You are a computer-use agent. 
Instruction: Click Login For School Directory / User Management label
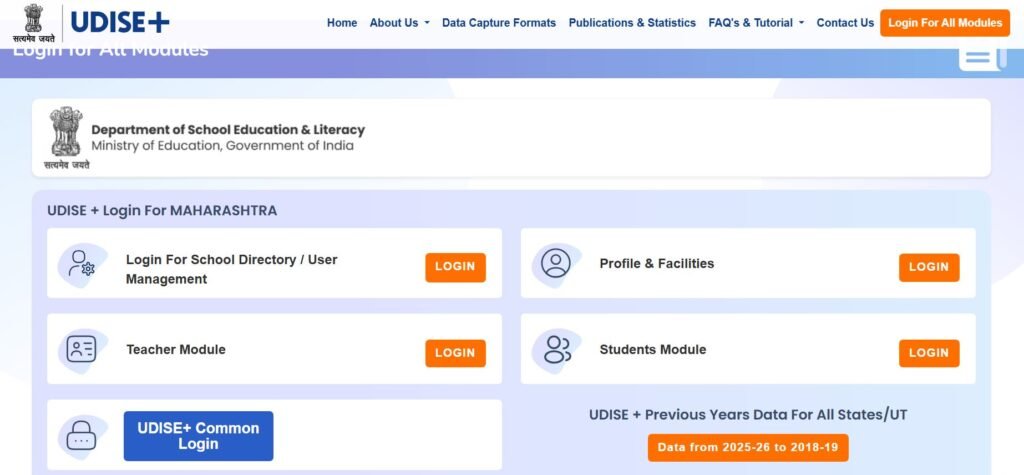point(232,269)
